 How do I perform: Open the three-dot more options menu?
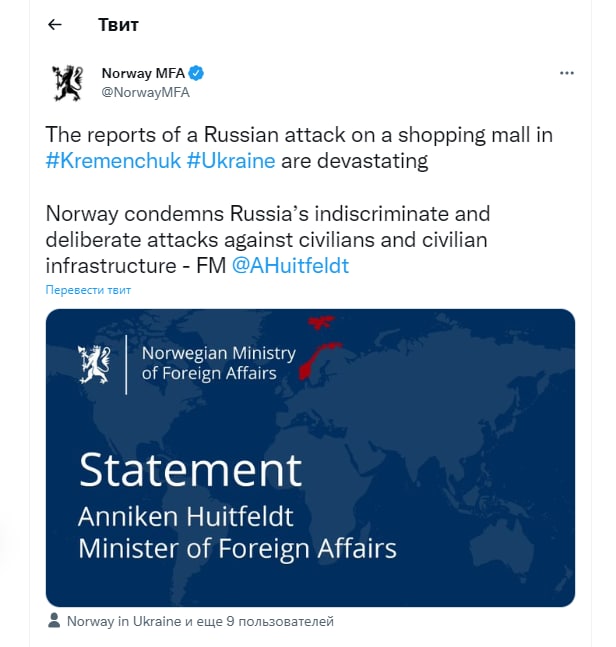click(x=566, y=73)
